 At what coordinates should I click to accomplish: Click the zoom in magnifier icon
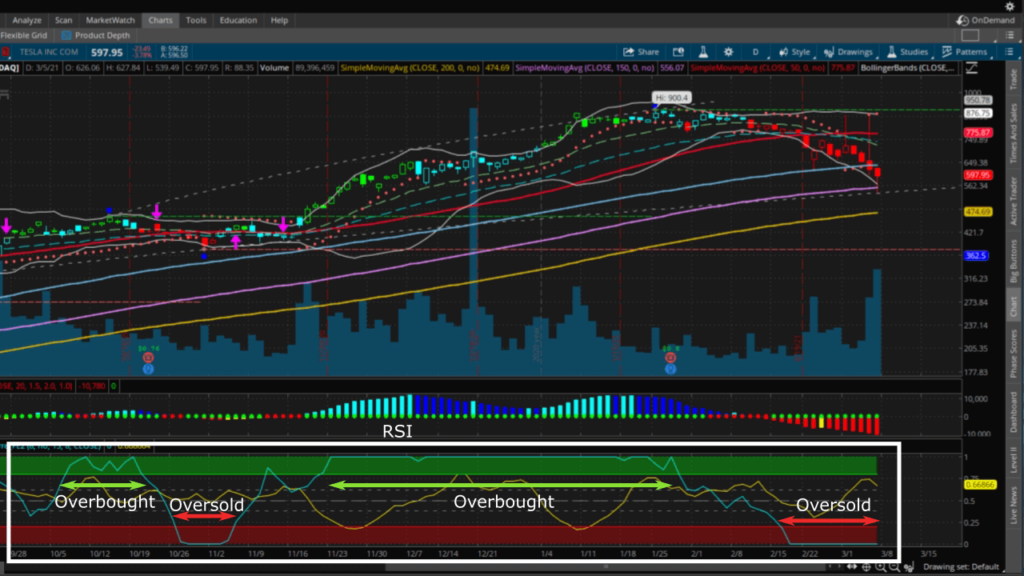[x=880, y=567]
